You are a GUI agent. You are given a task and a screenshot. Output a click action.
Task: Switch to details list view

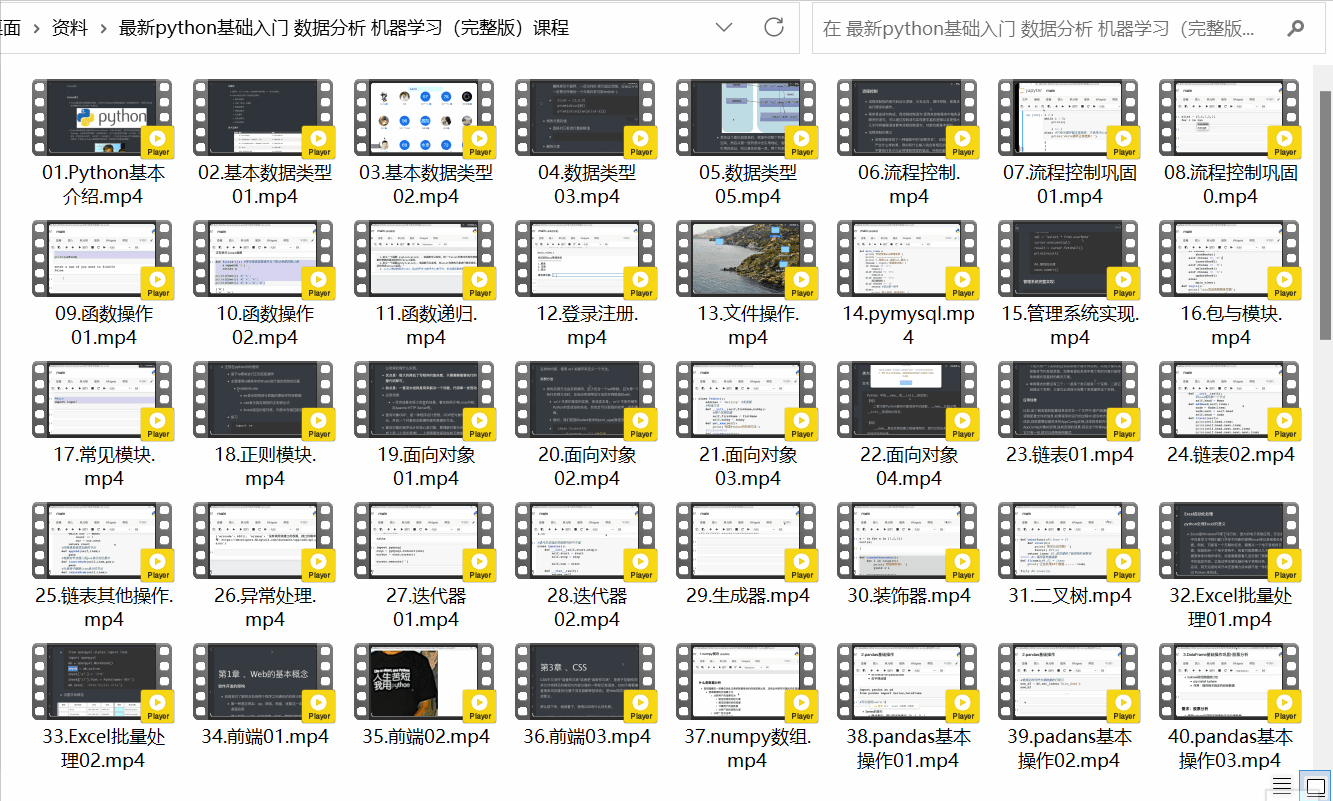[x=1282, y=784]
